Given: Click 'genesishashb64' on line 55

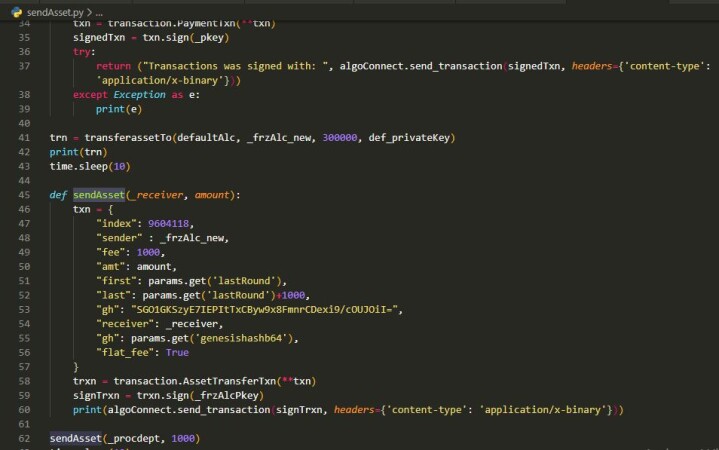Looking at the screenshot, I should (241, 339).
